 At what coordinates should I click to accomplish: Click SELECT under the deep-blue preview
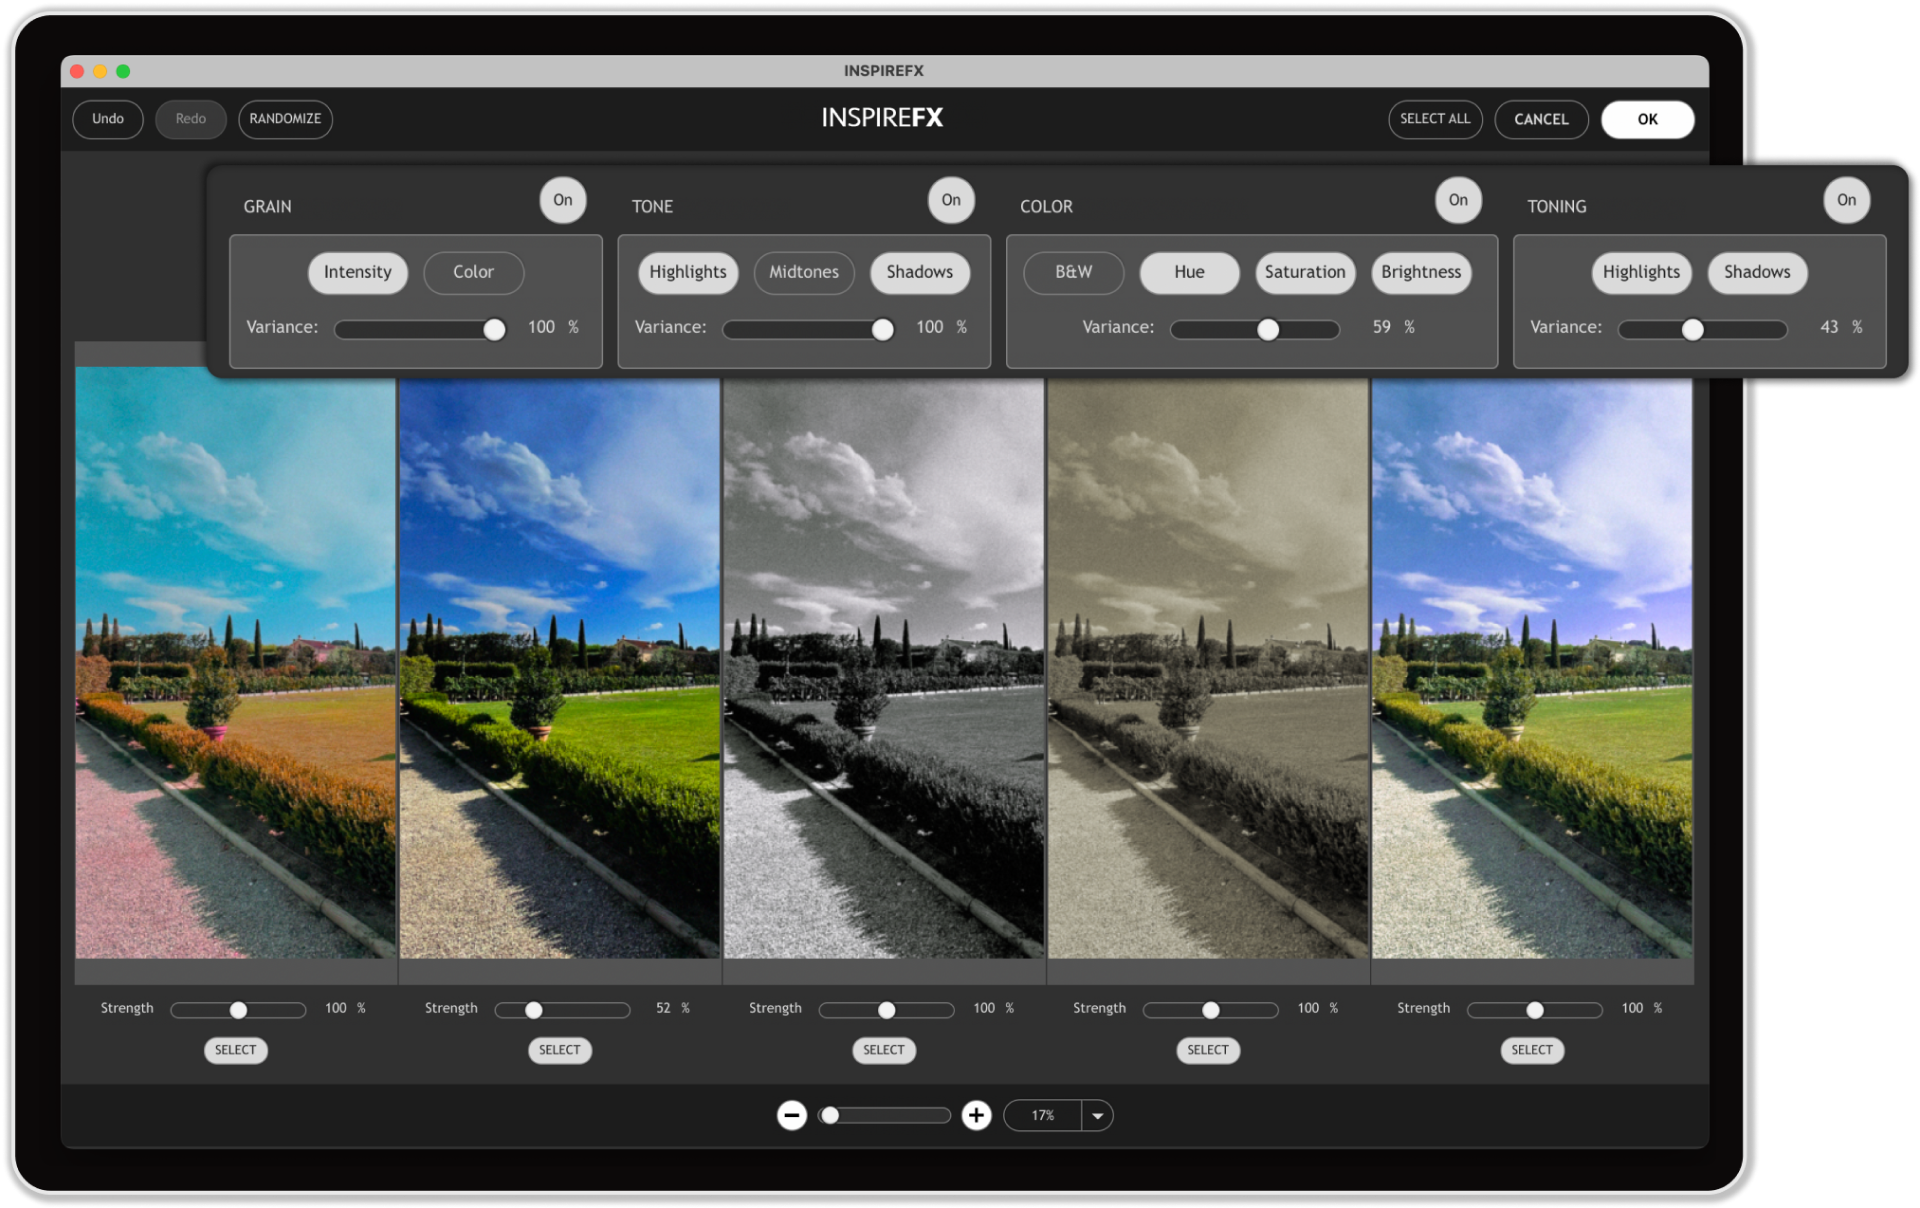pos(560,1050)
